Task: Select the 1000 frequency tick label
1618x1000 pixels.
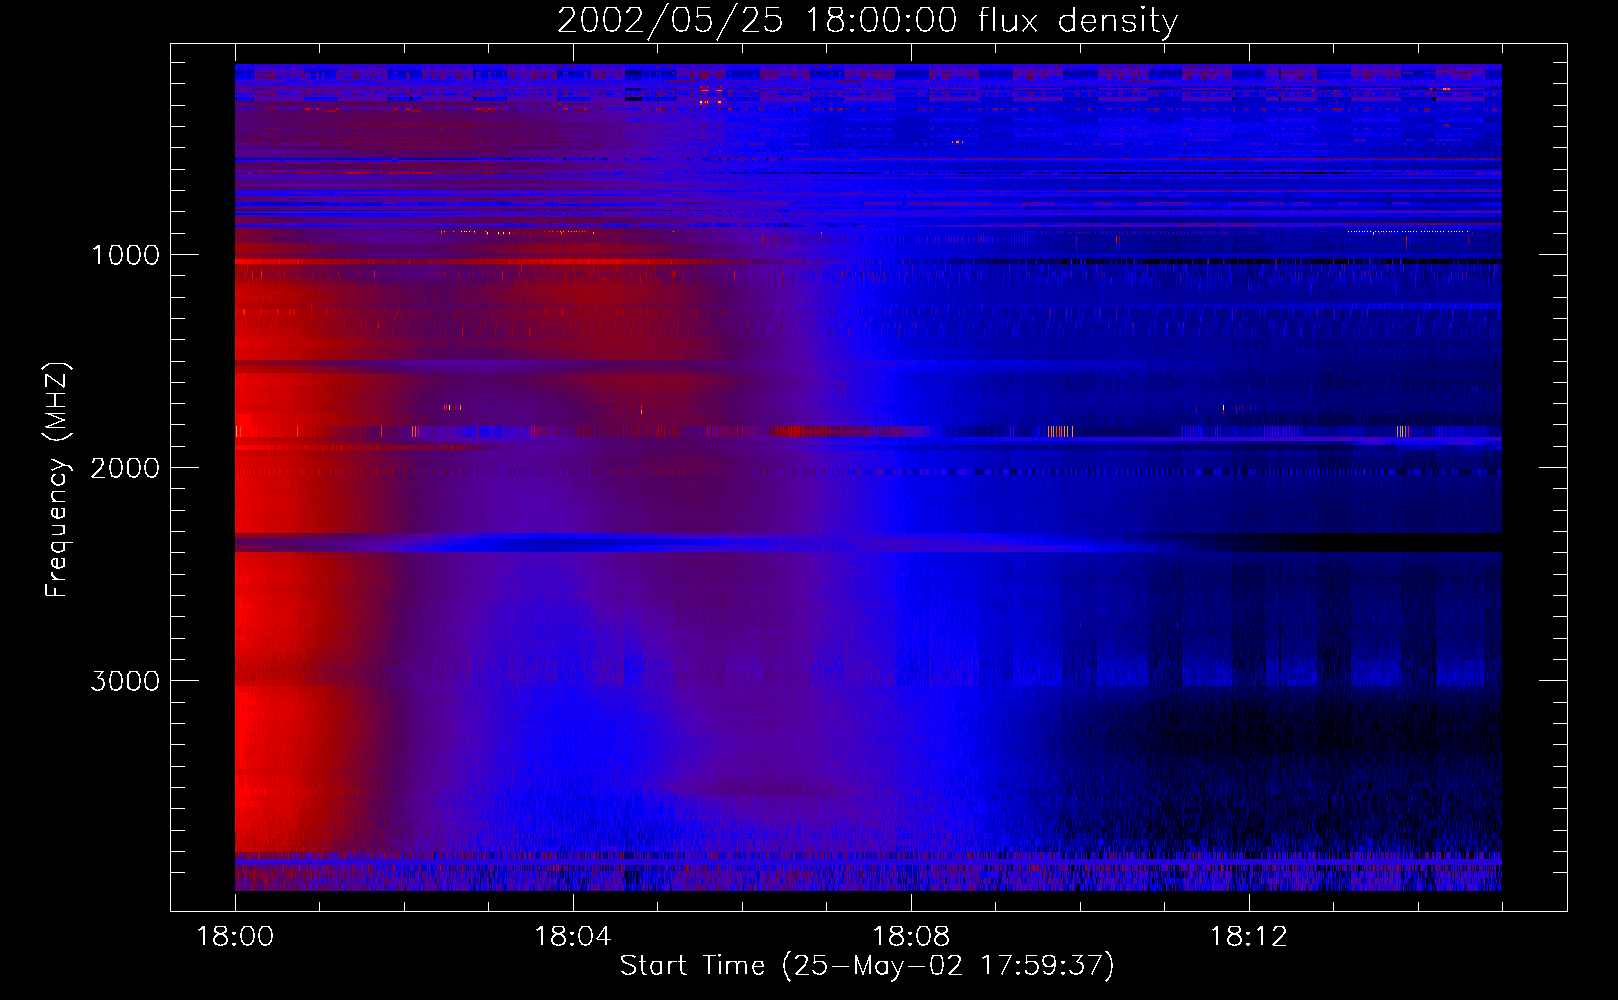Action: [x=125, y=255]
